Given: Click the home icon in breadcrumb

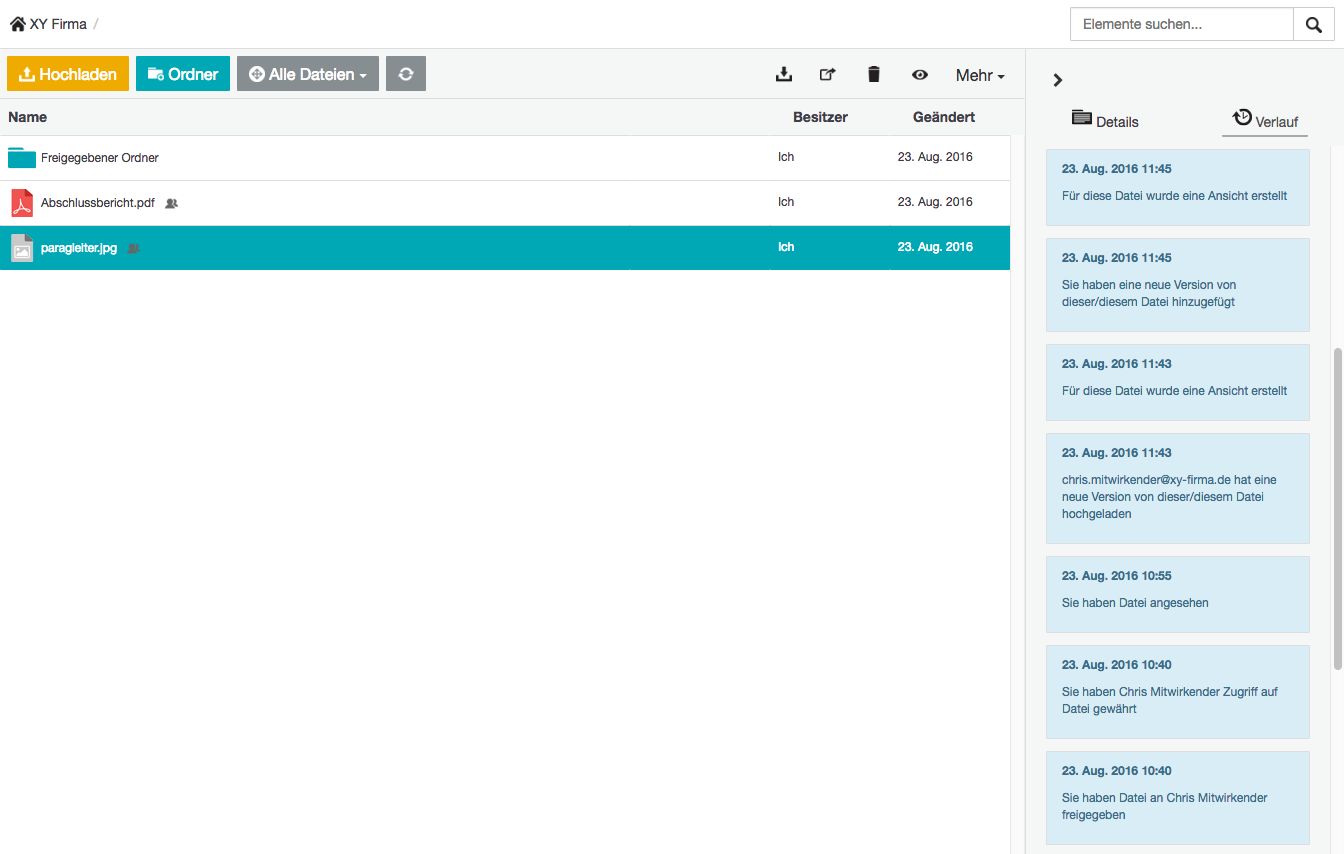Looking at the screenshot, I should click(x=18, y=24).
